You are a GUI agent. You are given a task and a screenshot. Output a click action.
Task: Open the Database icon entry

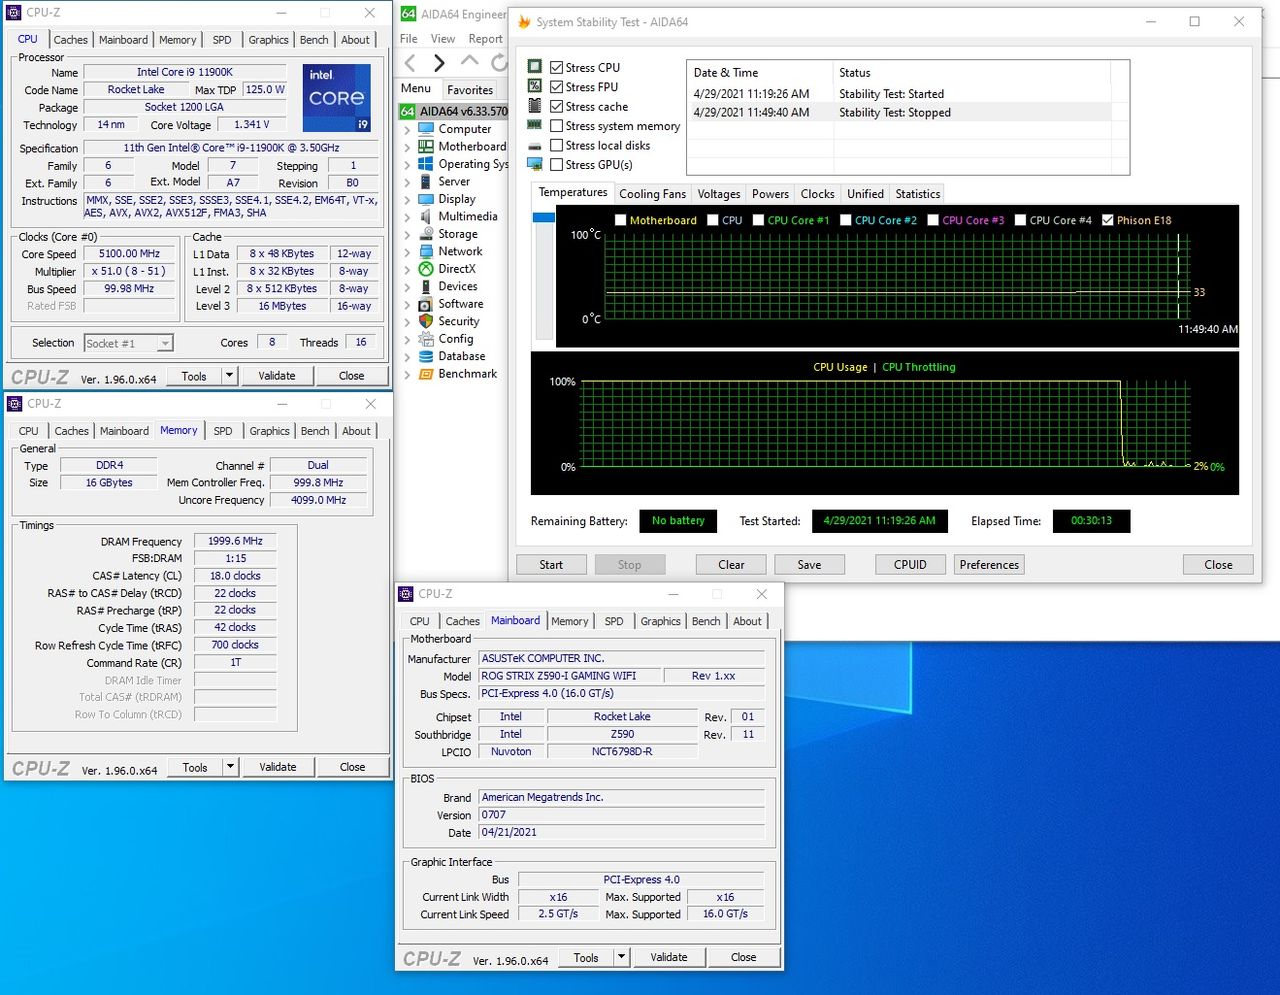426,356
